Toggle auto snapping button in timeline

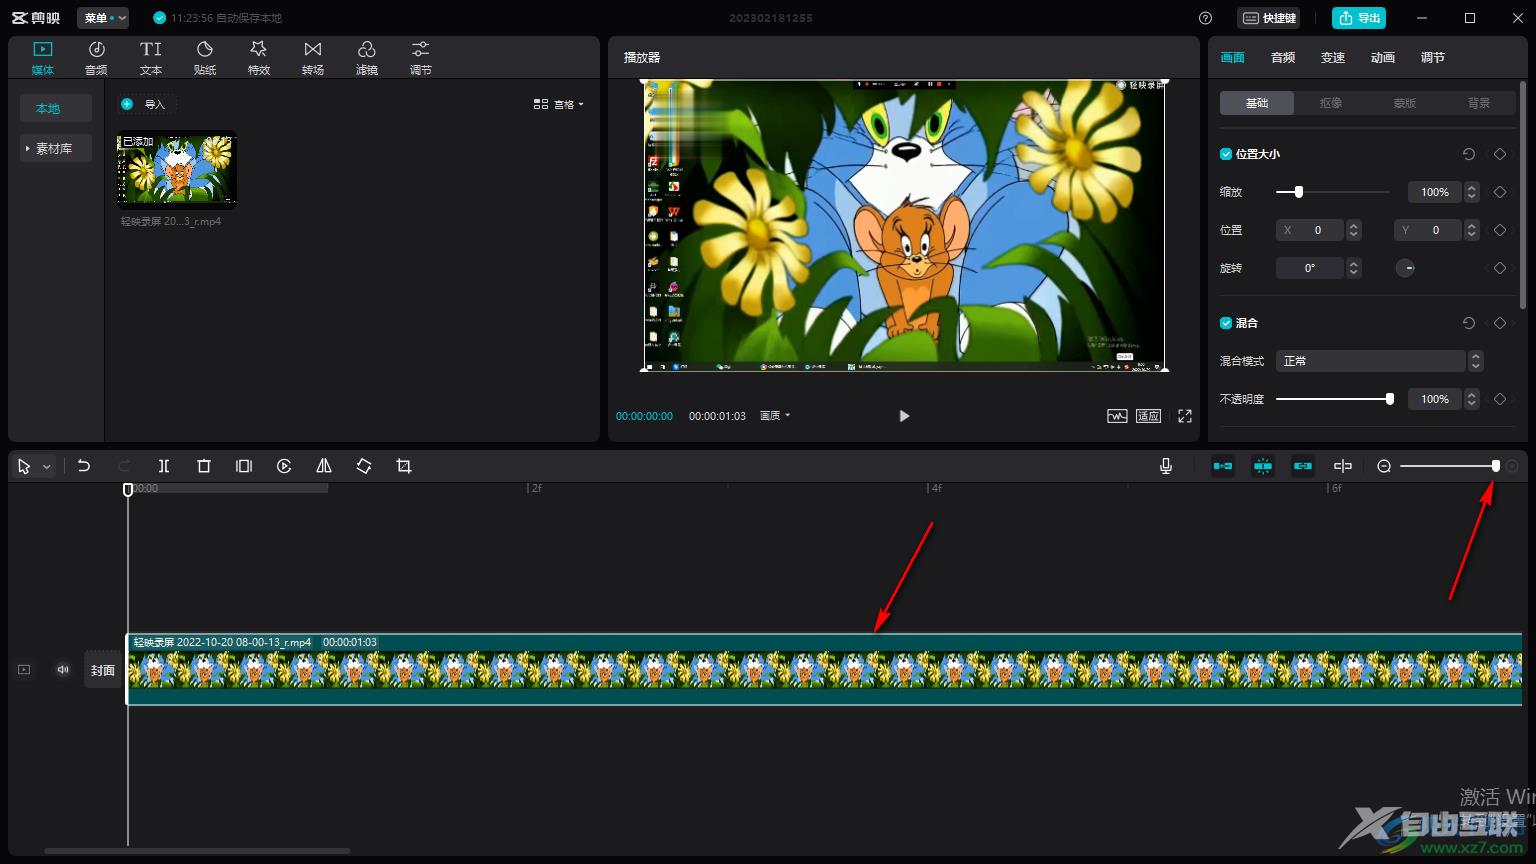click(x=1263, y=466)
